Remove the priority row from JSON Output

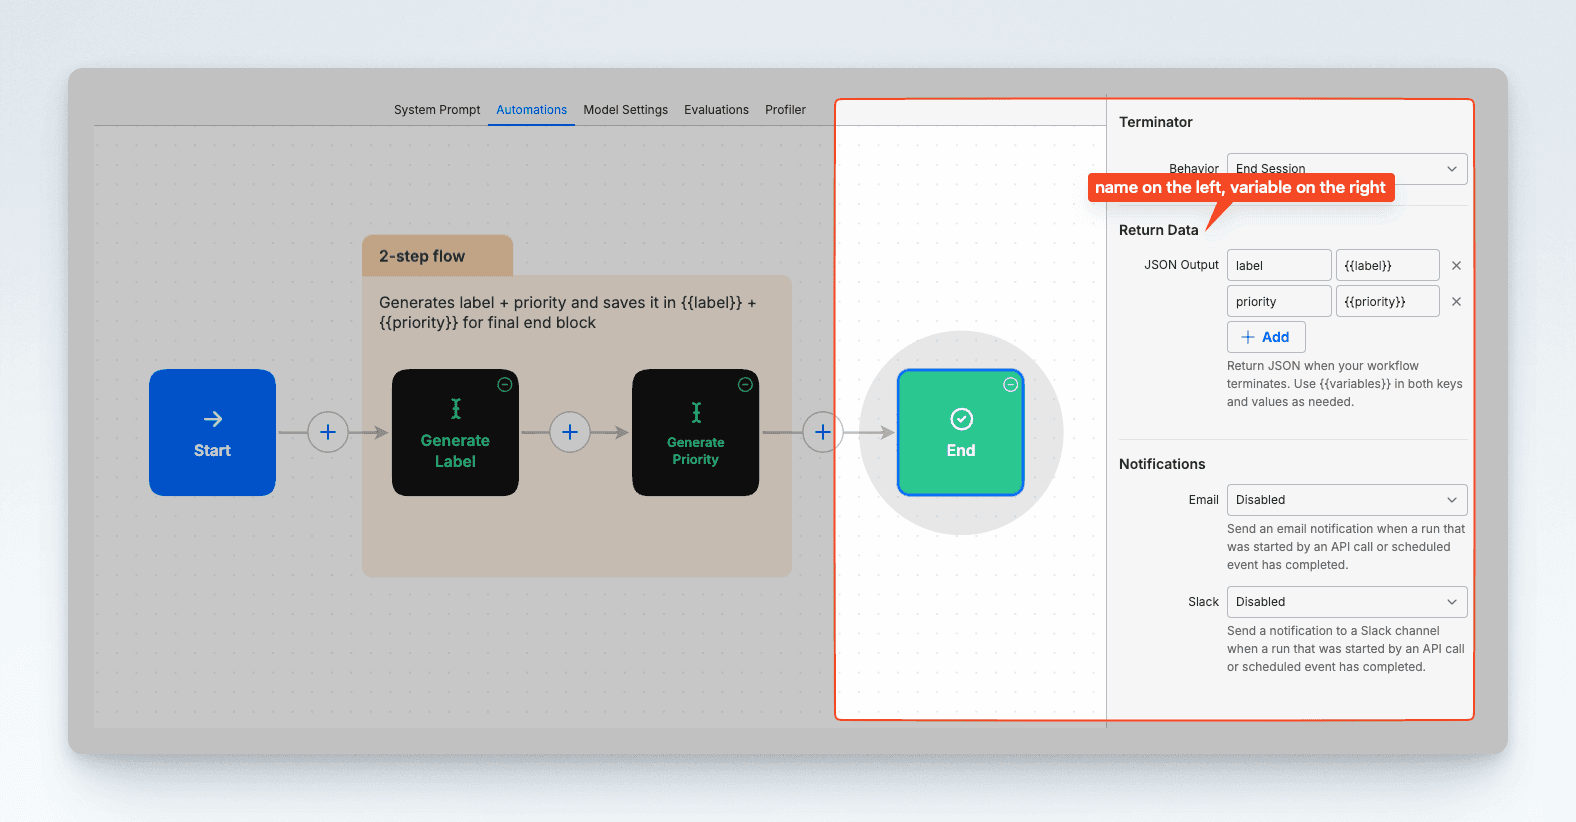[x=1456, y=302]
